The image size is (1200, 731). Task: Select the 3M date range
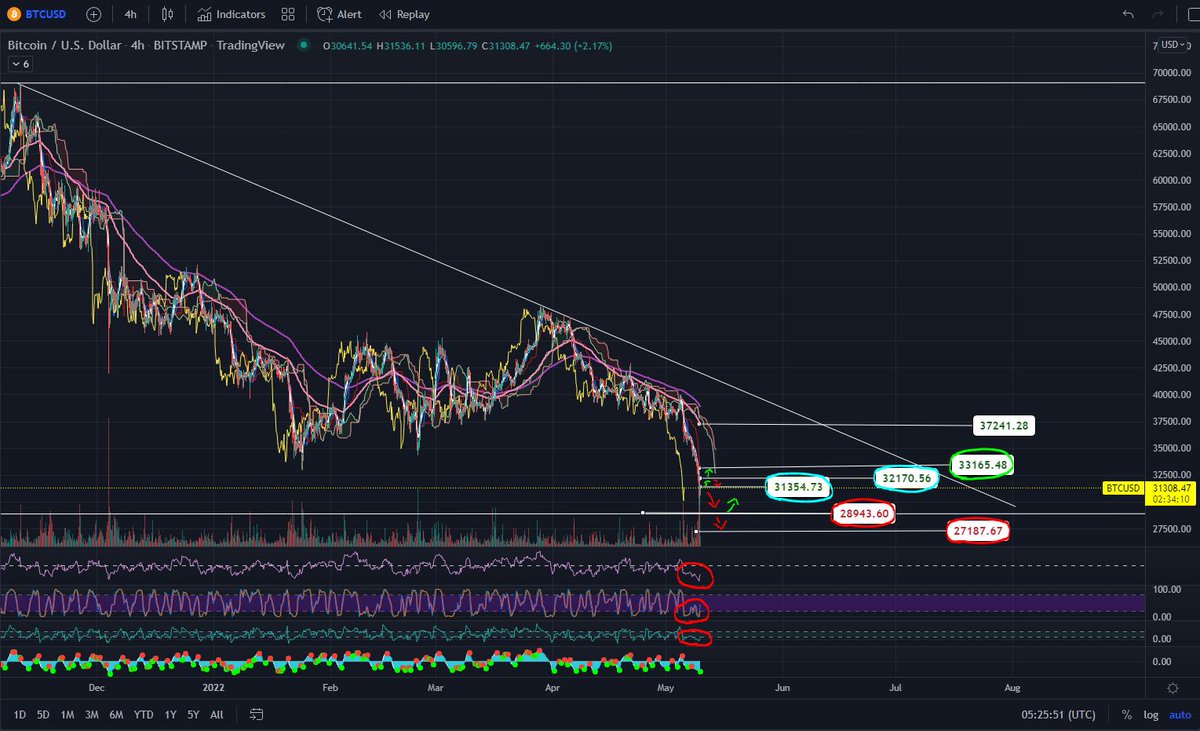(92, 714)
